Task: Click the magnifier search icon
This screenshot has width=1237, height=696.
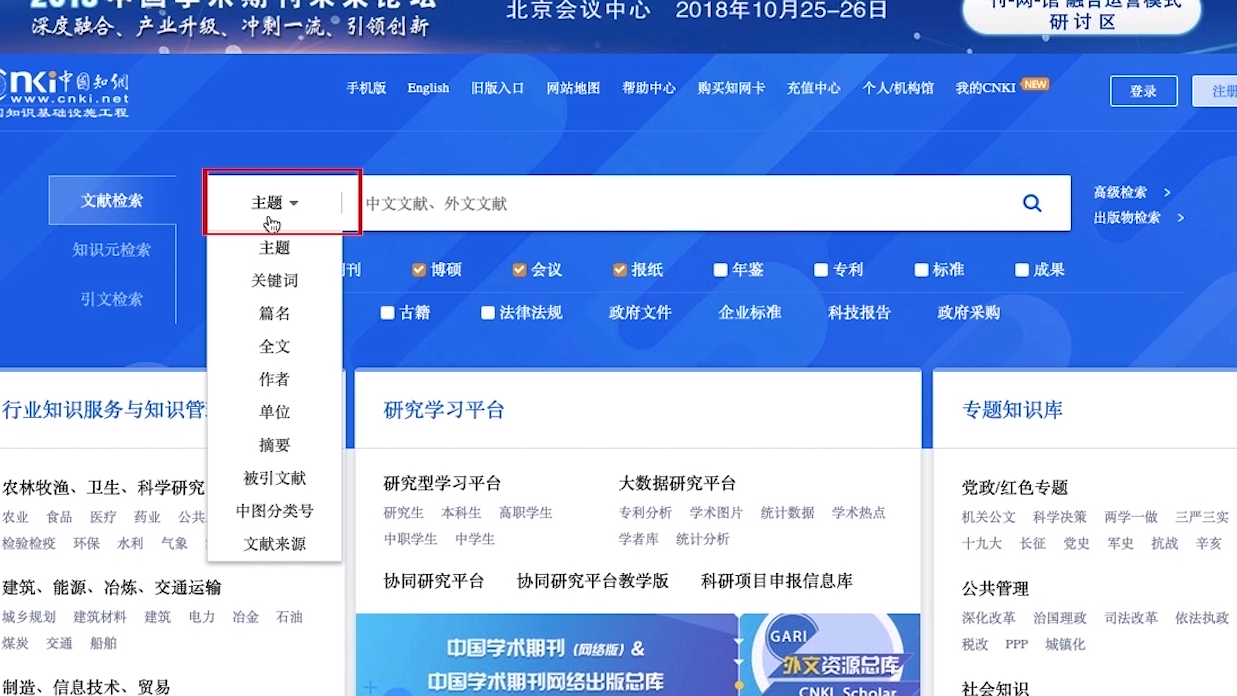Action: [1032, 203]
